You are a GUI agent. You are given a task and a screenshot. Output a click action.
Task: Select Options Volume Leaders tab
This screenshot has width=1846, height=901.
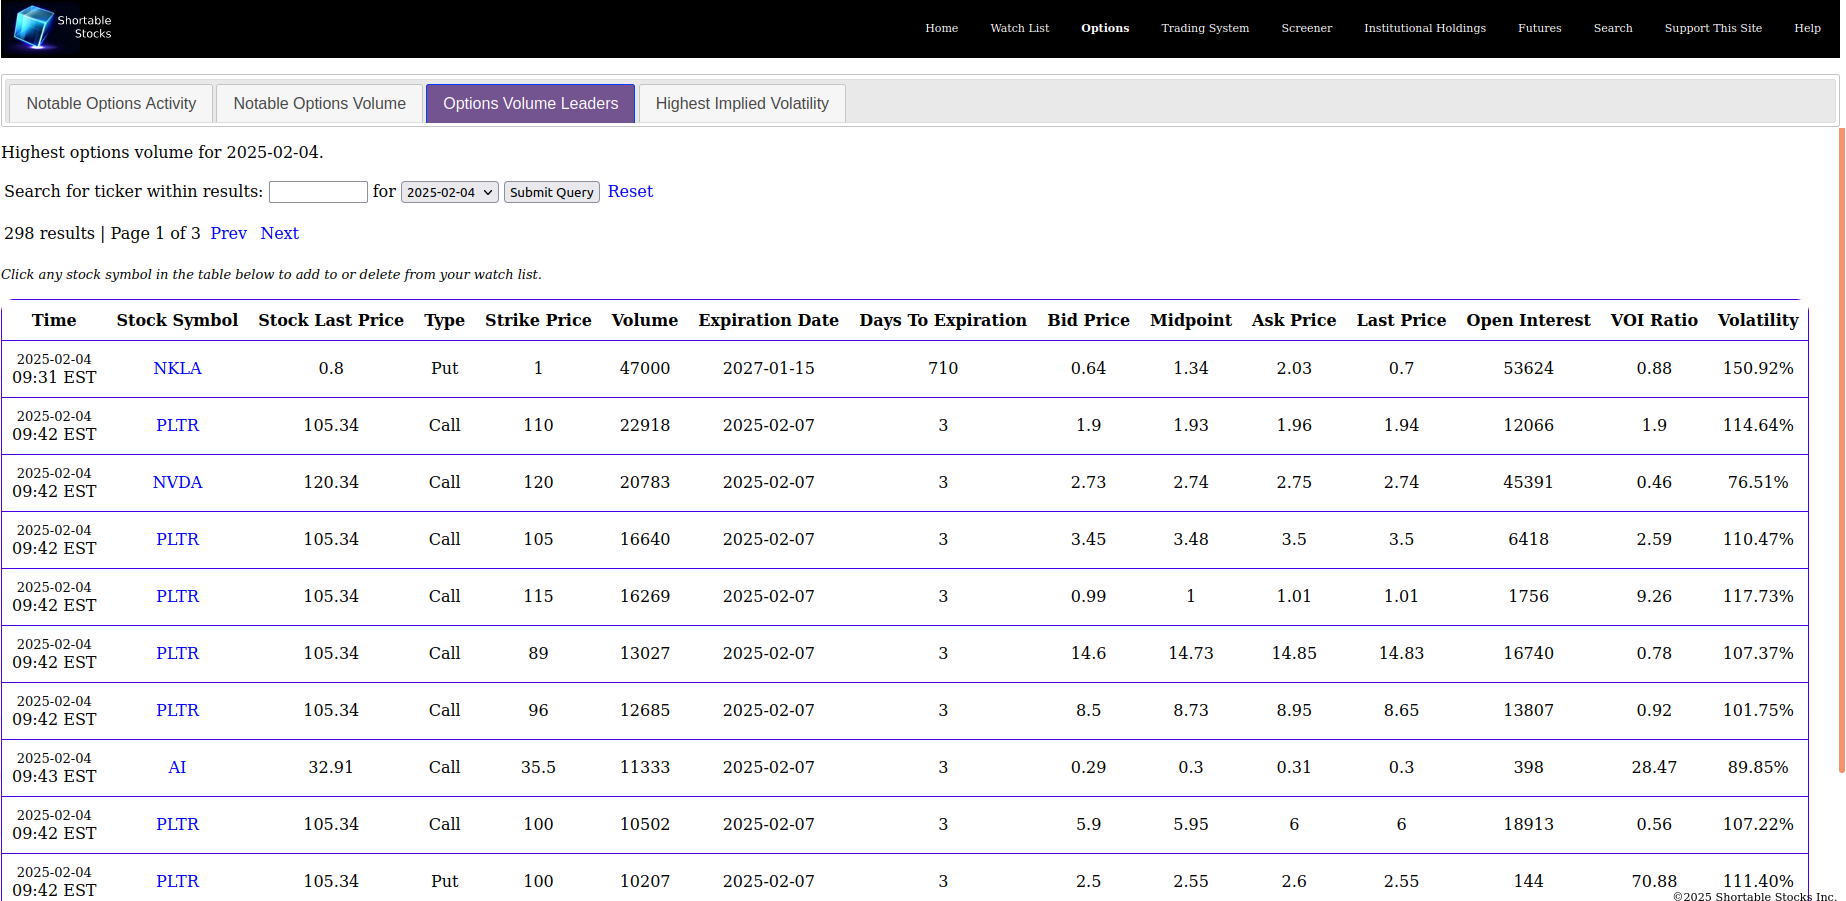coord(530,104)
